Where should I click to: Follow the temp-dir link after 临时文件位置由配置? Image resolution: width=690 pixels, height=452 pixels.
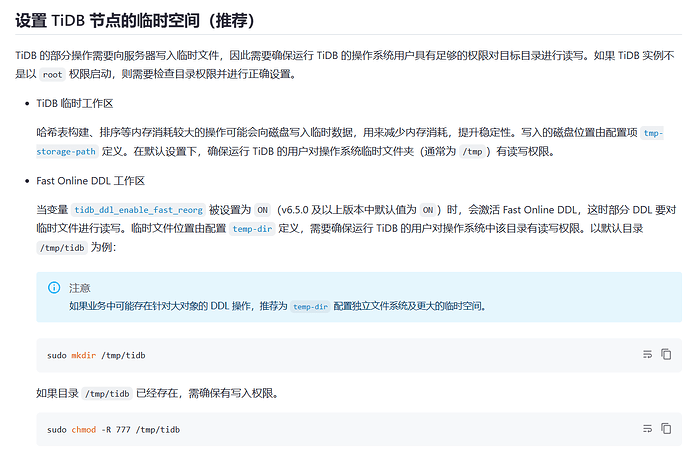252,229
